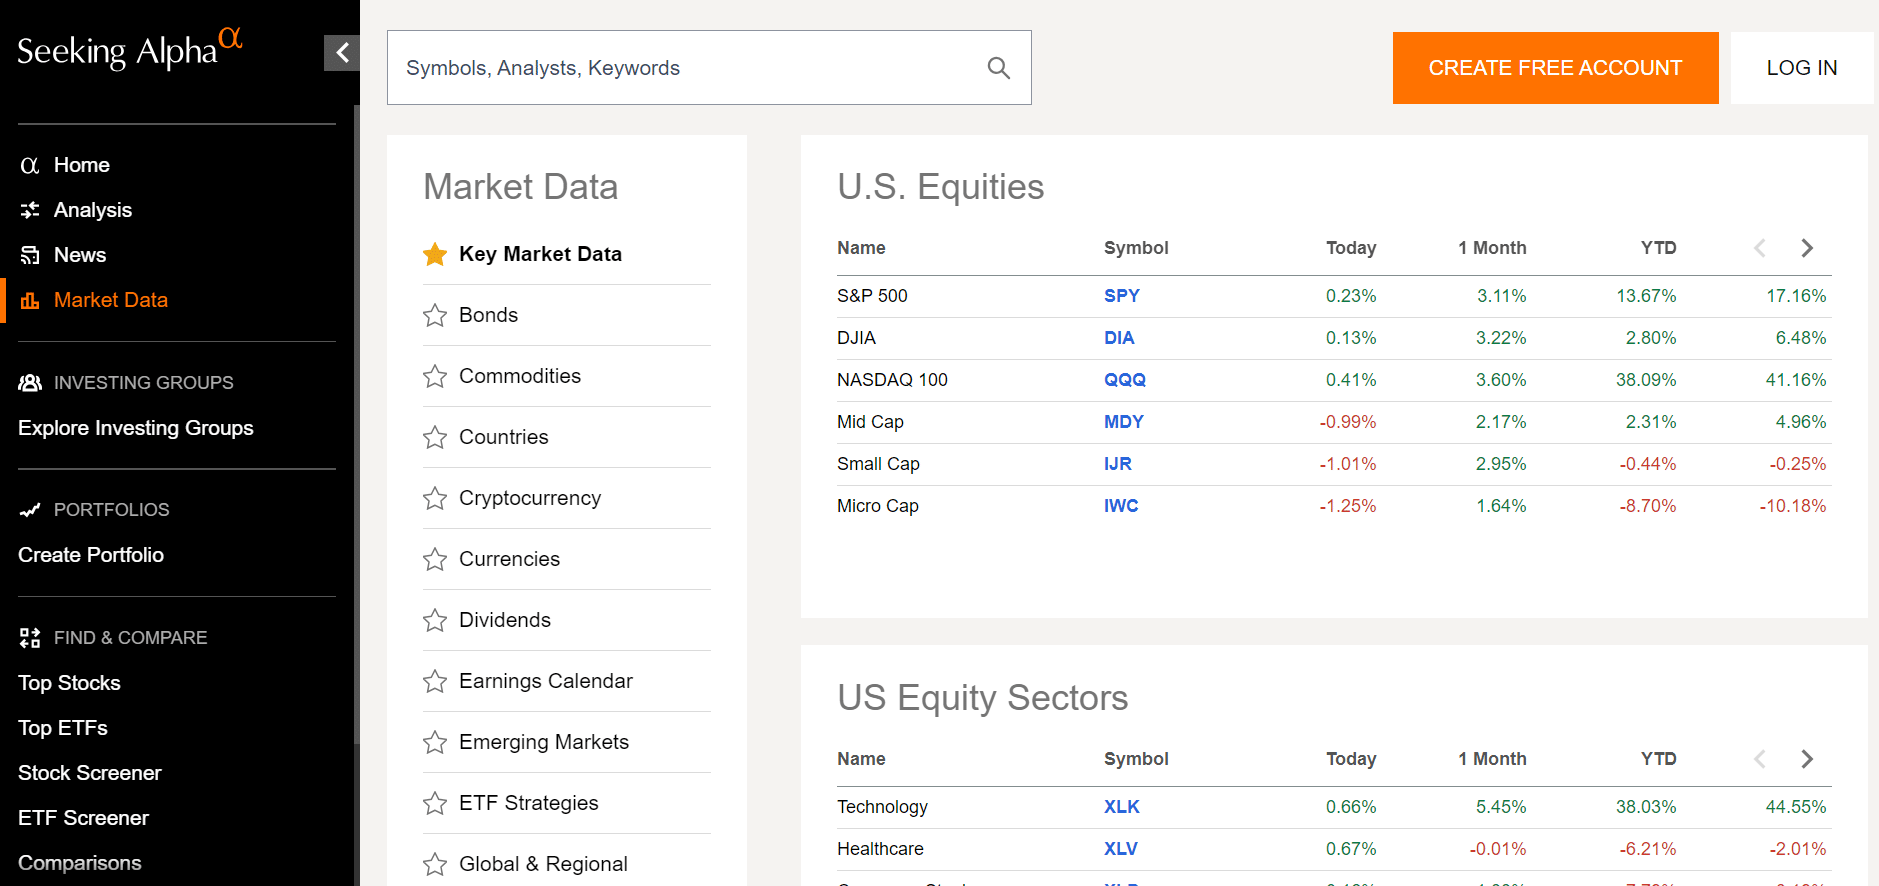Click the S&P 500 row name

pyautogui.click(x=872, y=296)
